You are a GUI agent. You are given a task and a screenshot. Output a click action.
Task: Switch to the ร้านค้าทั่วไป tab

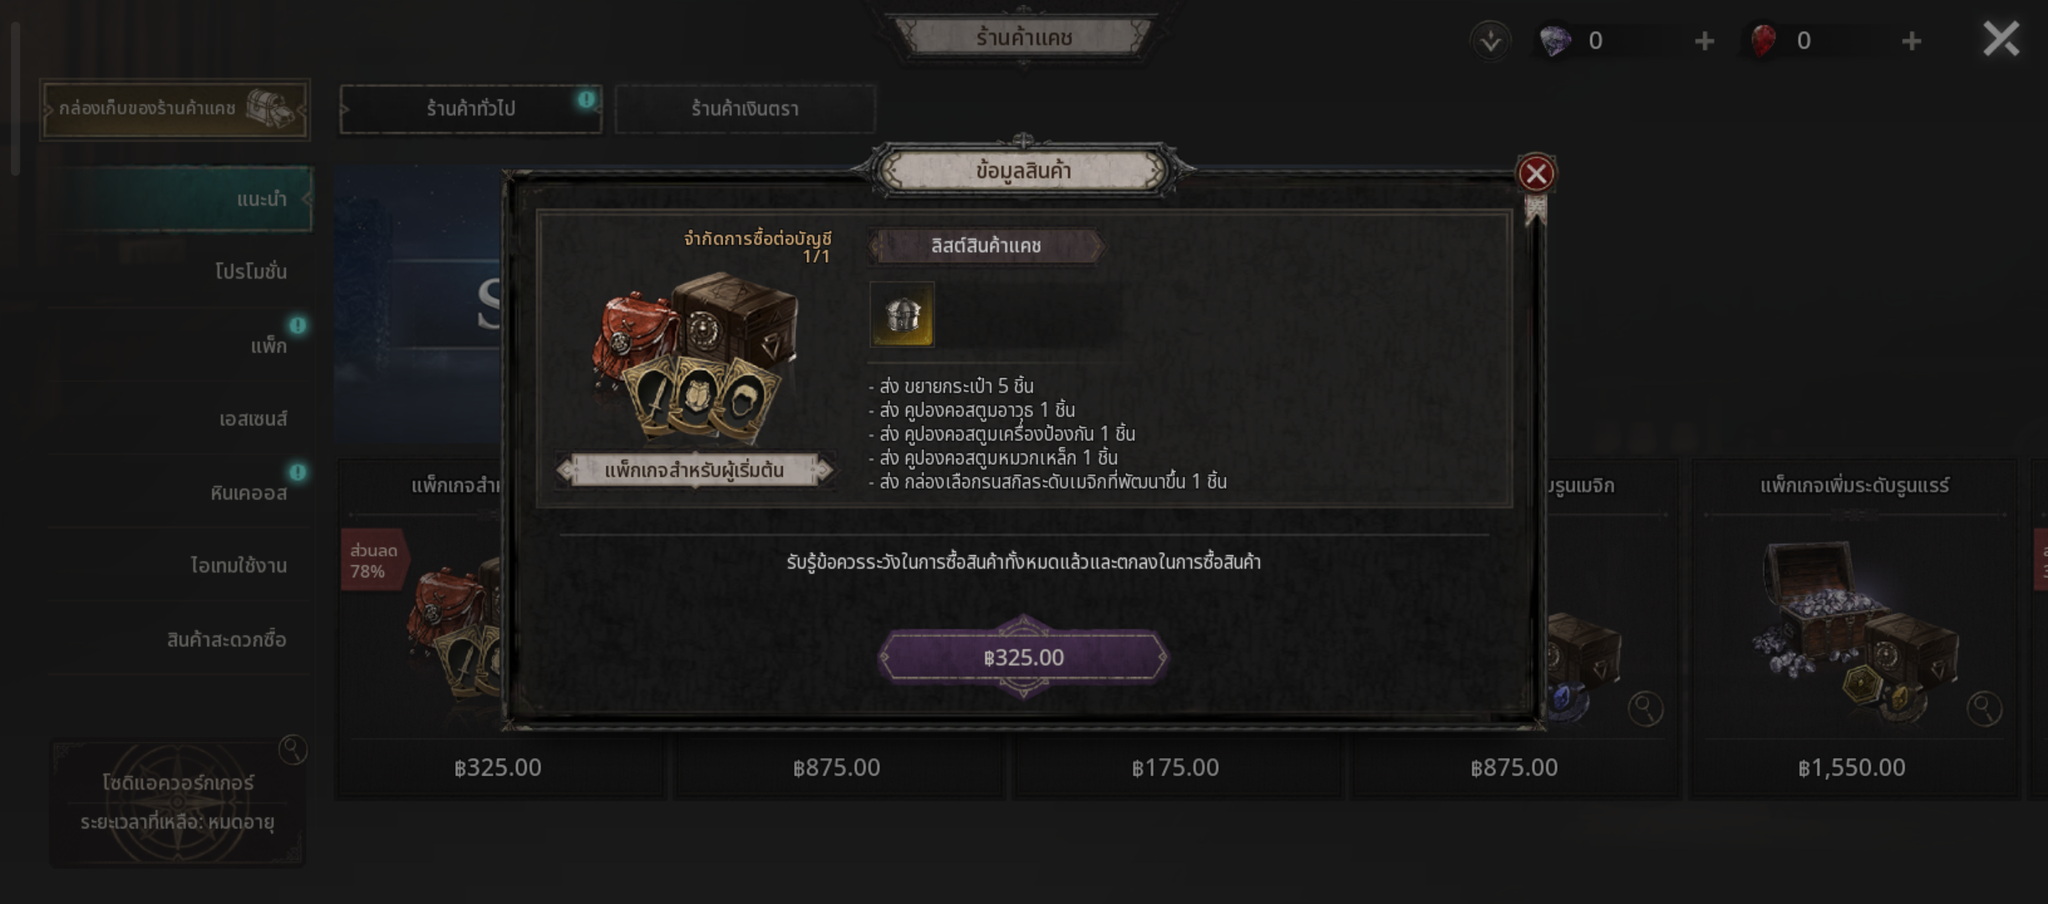pos(471,108)
